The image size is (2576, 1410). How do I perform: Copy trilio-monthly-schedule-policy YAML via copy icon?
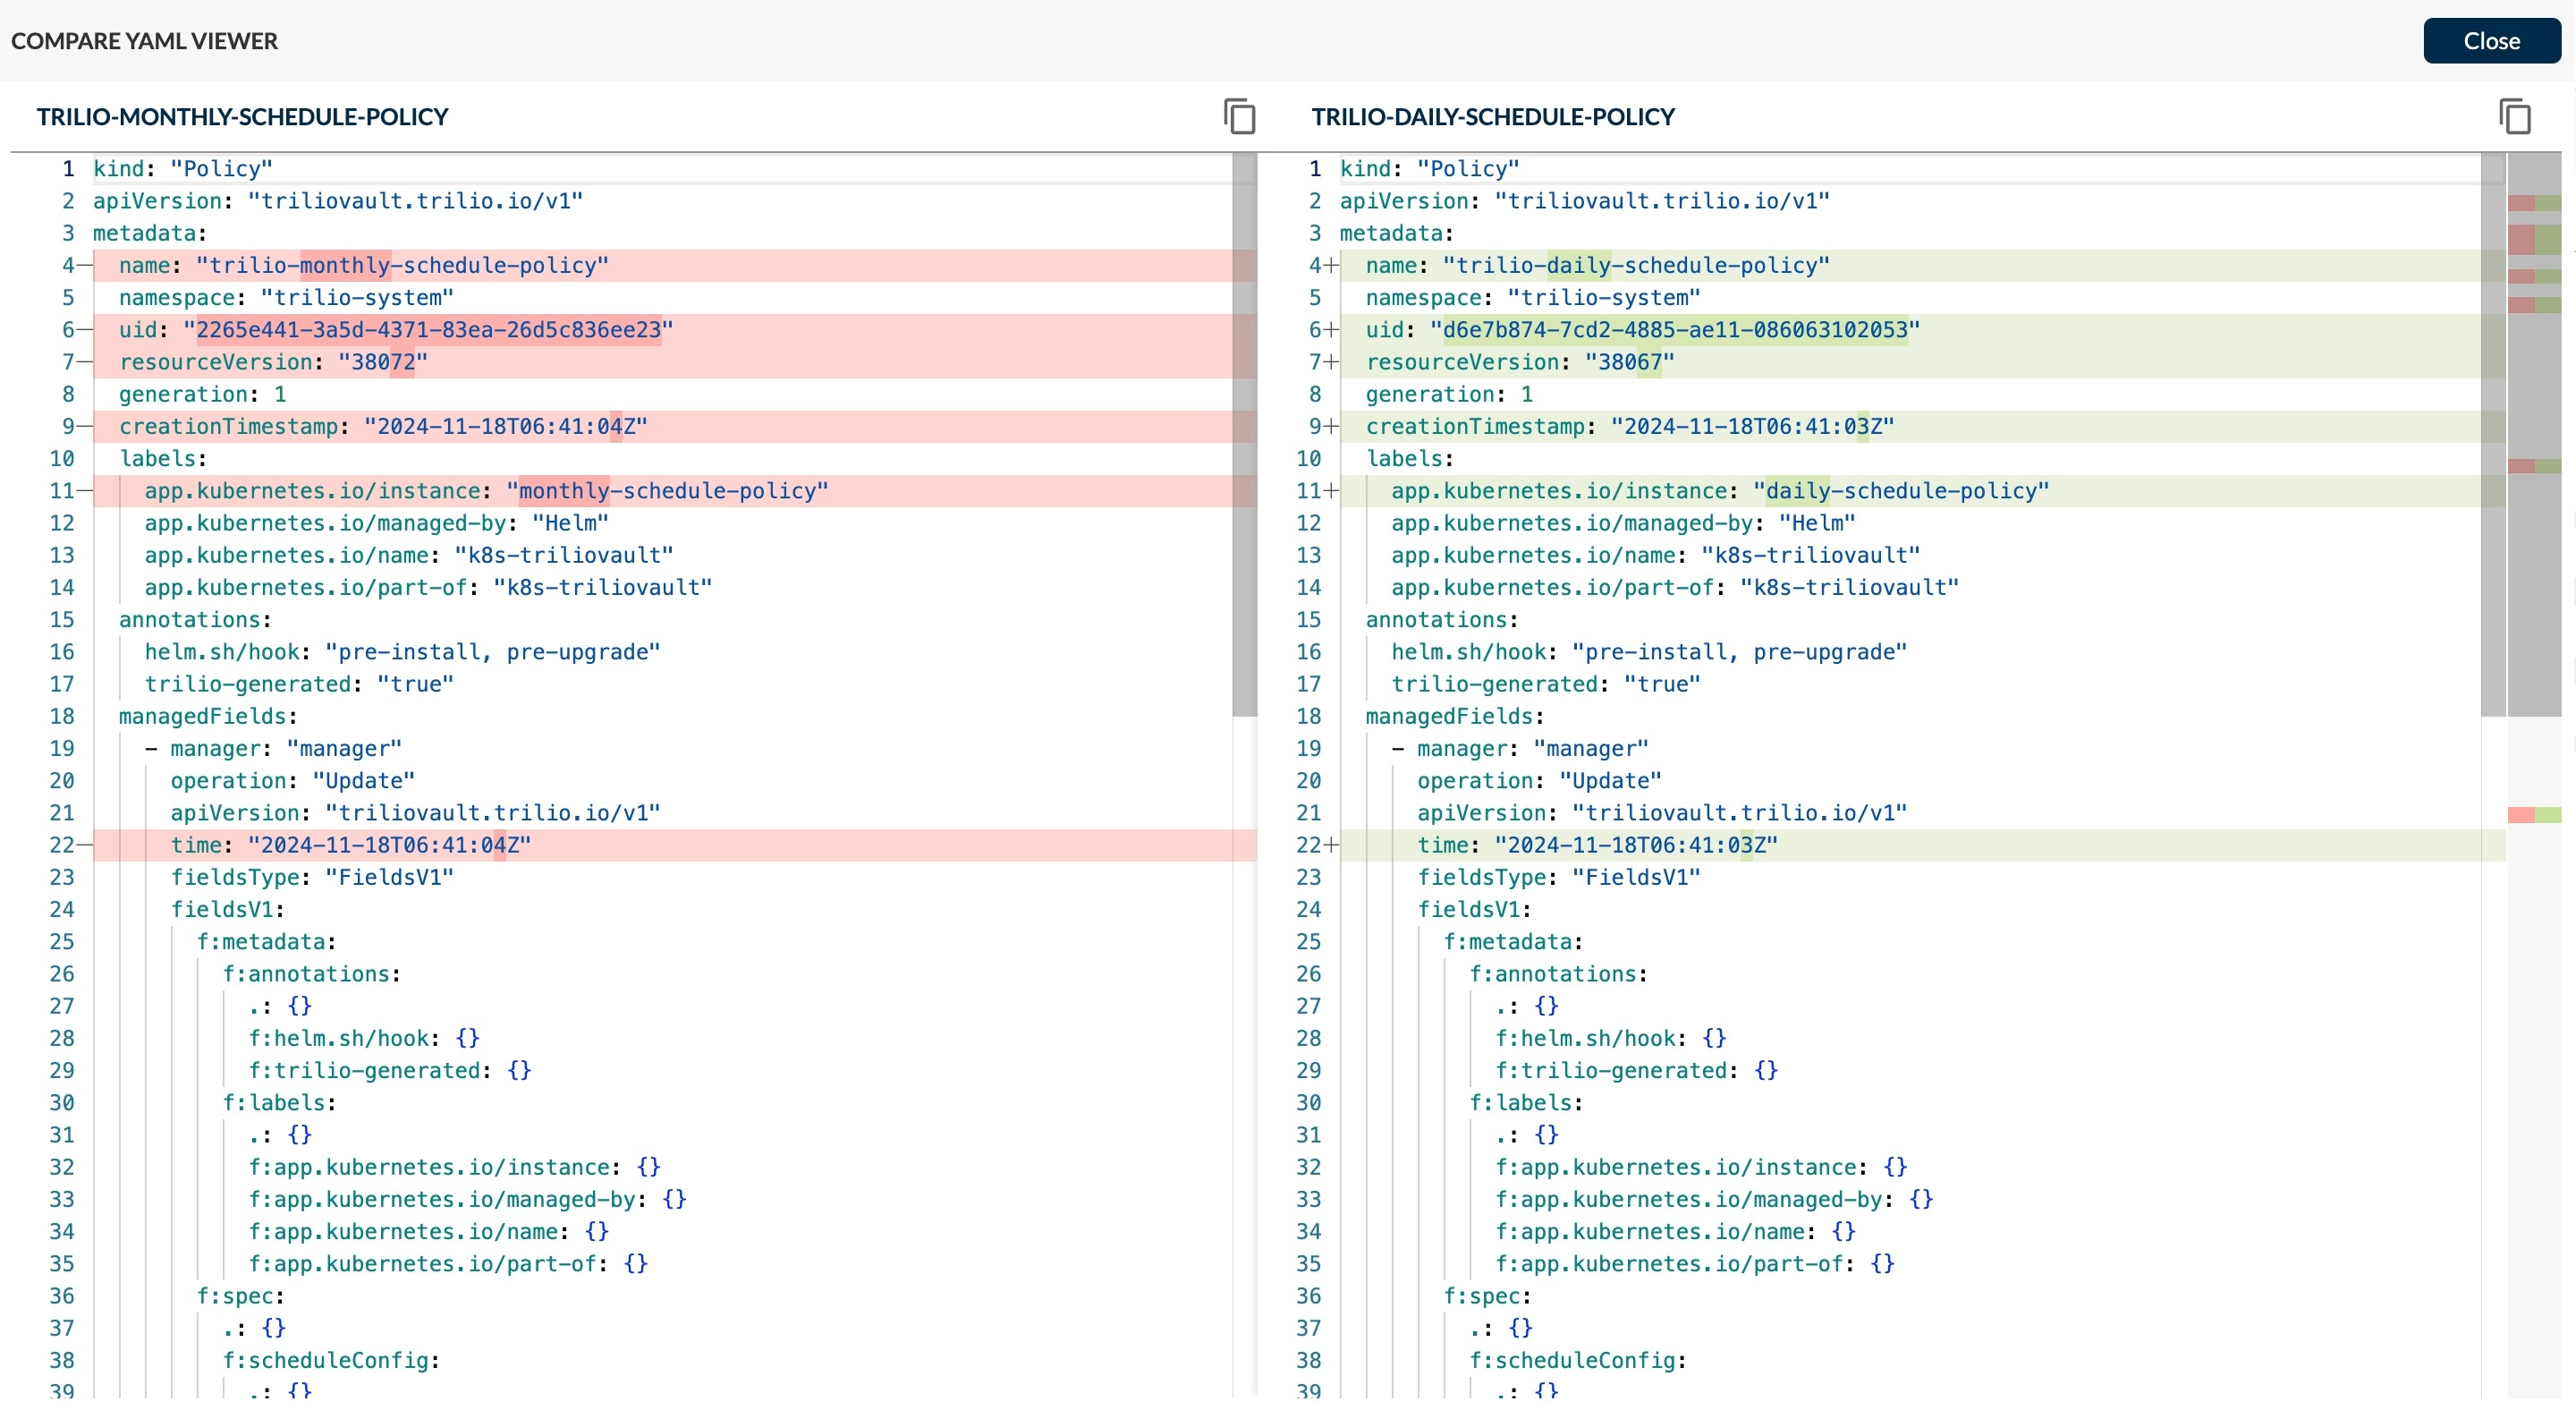point(1239,117)
